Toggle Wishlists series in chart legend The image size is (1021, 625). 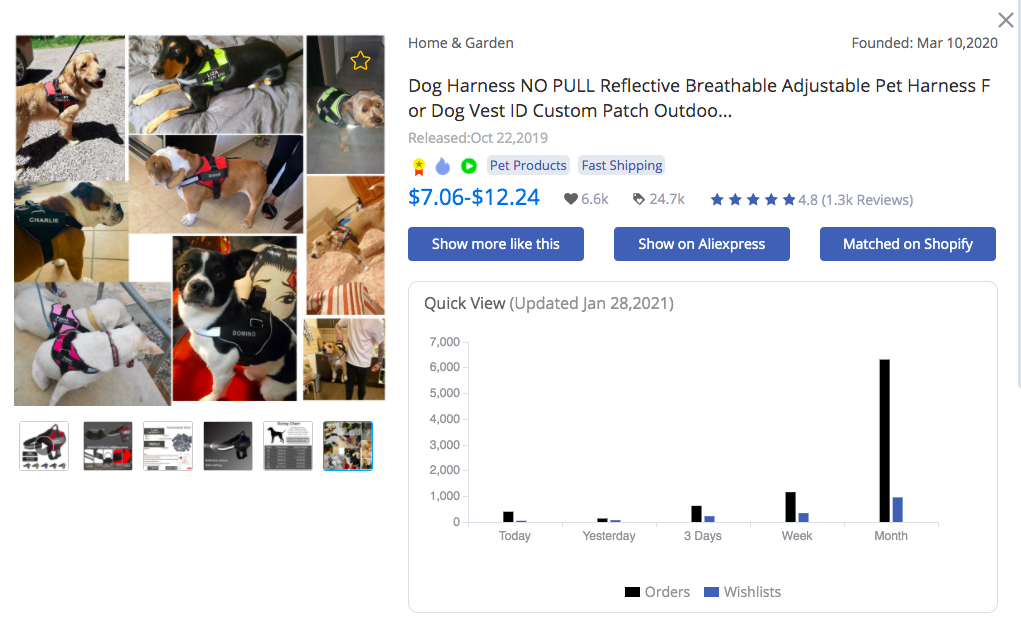pos(742,592)
